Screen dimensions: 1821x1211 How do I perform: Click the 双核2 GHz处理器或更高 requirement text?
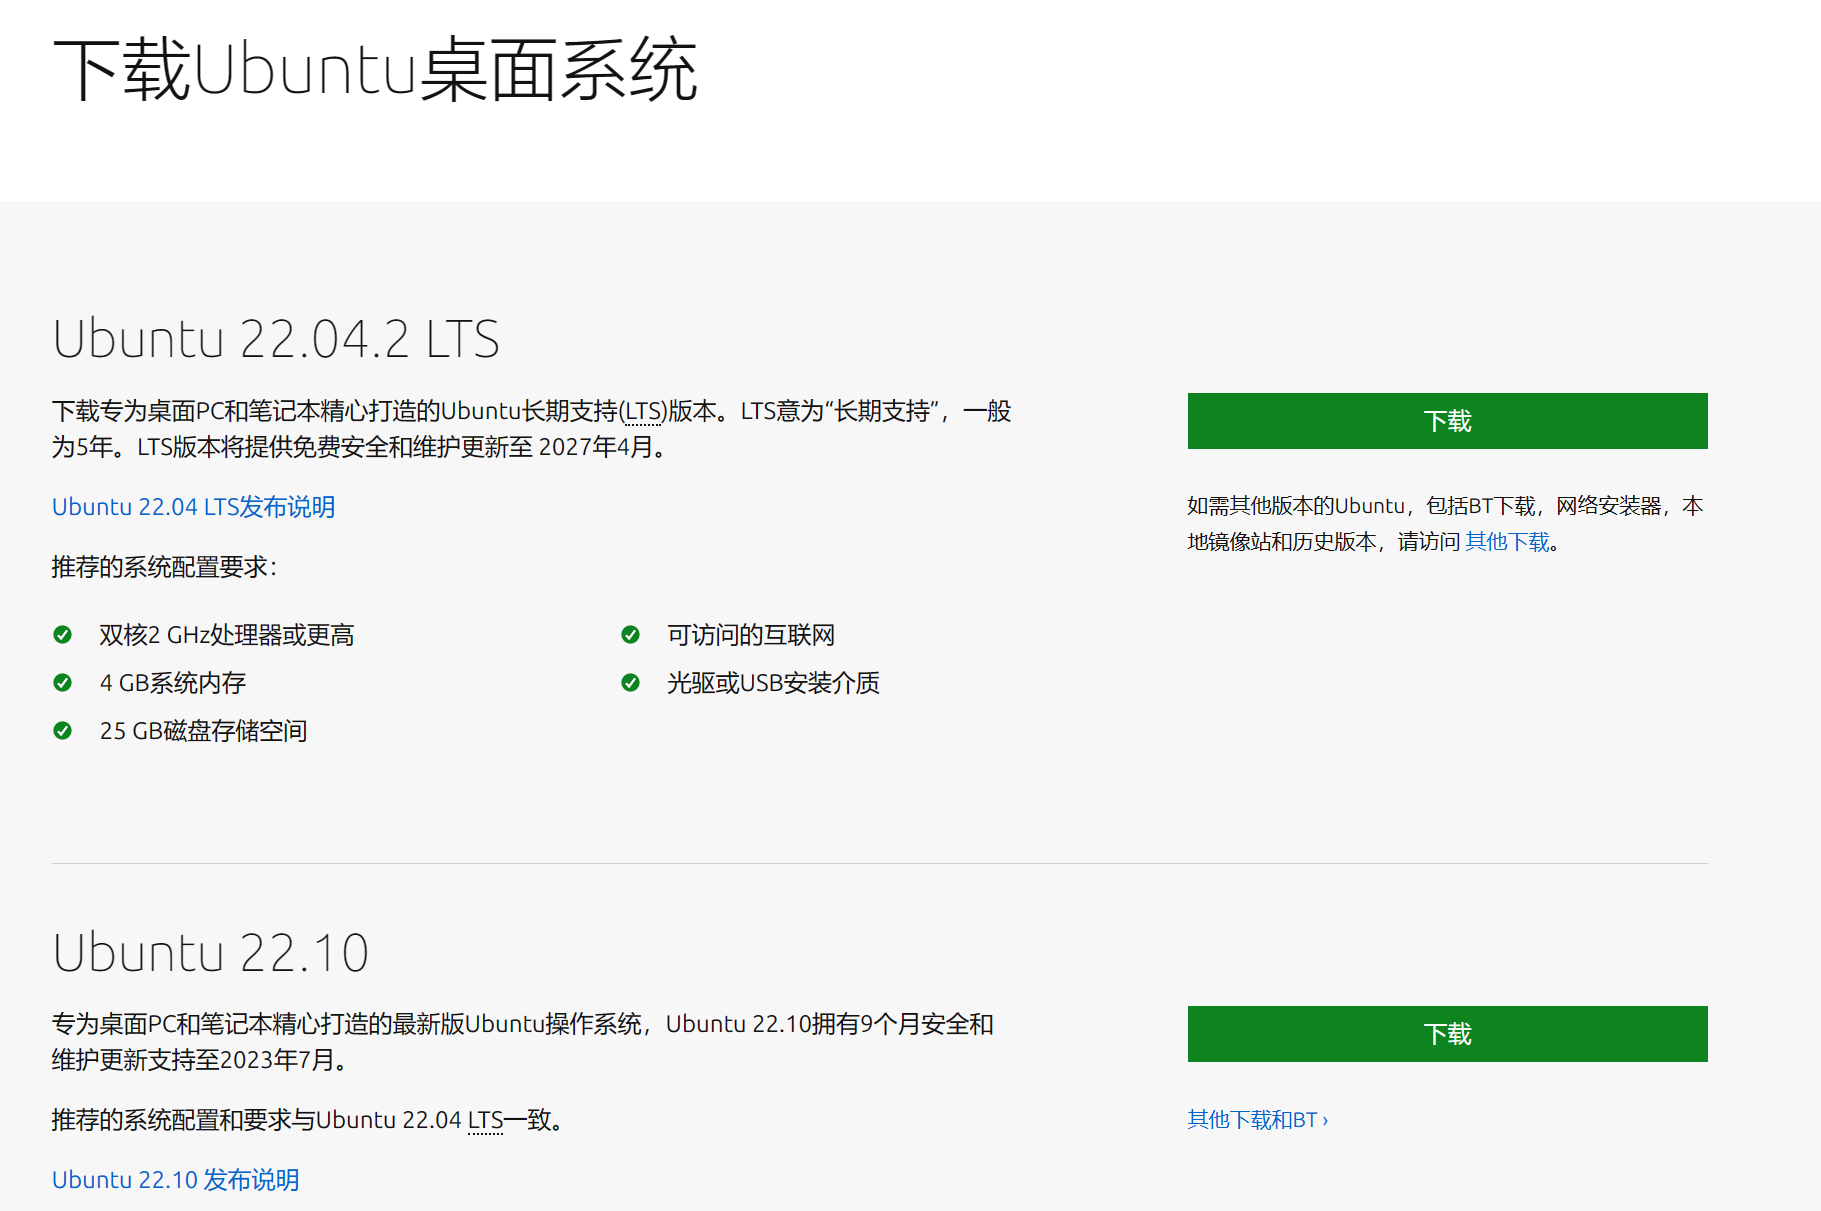[x=227, y=635]
